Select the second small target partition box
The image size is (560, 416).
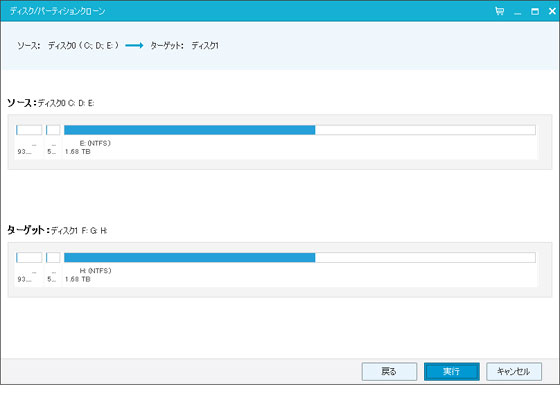[x=53, y=257]
